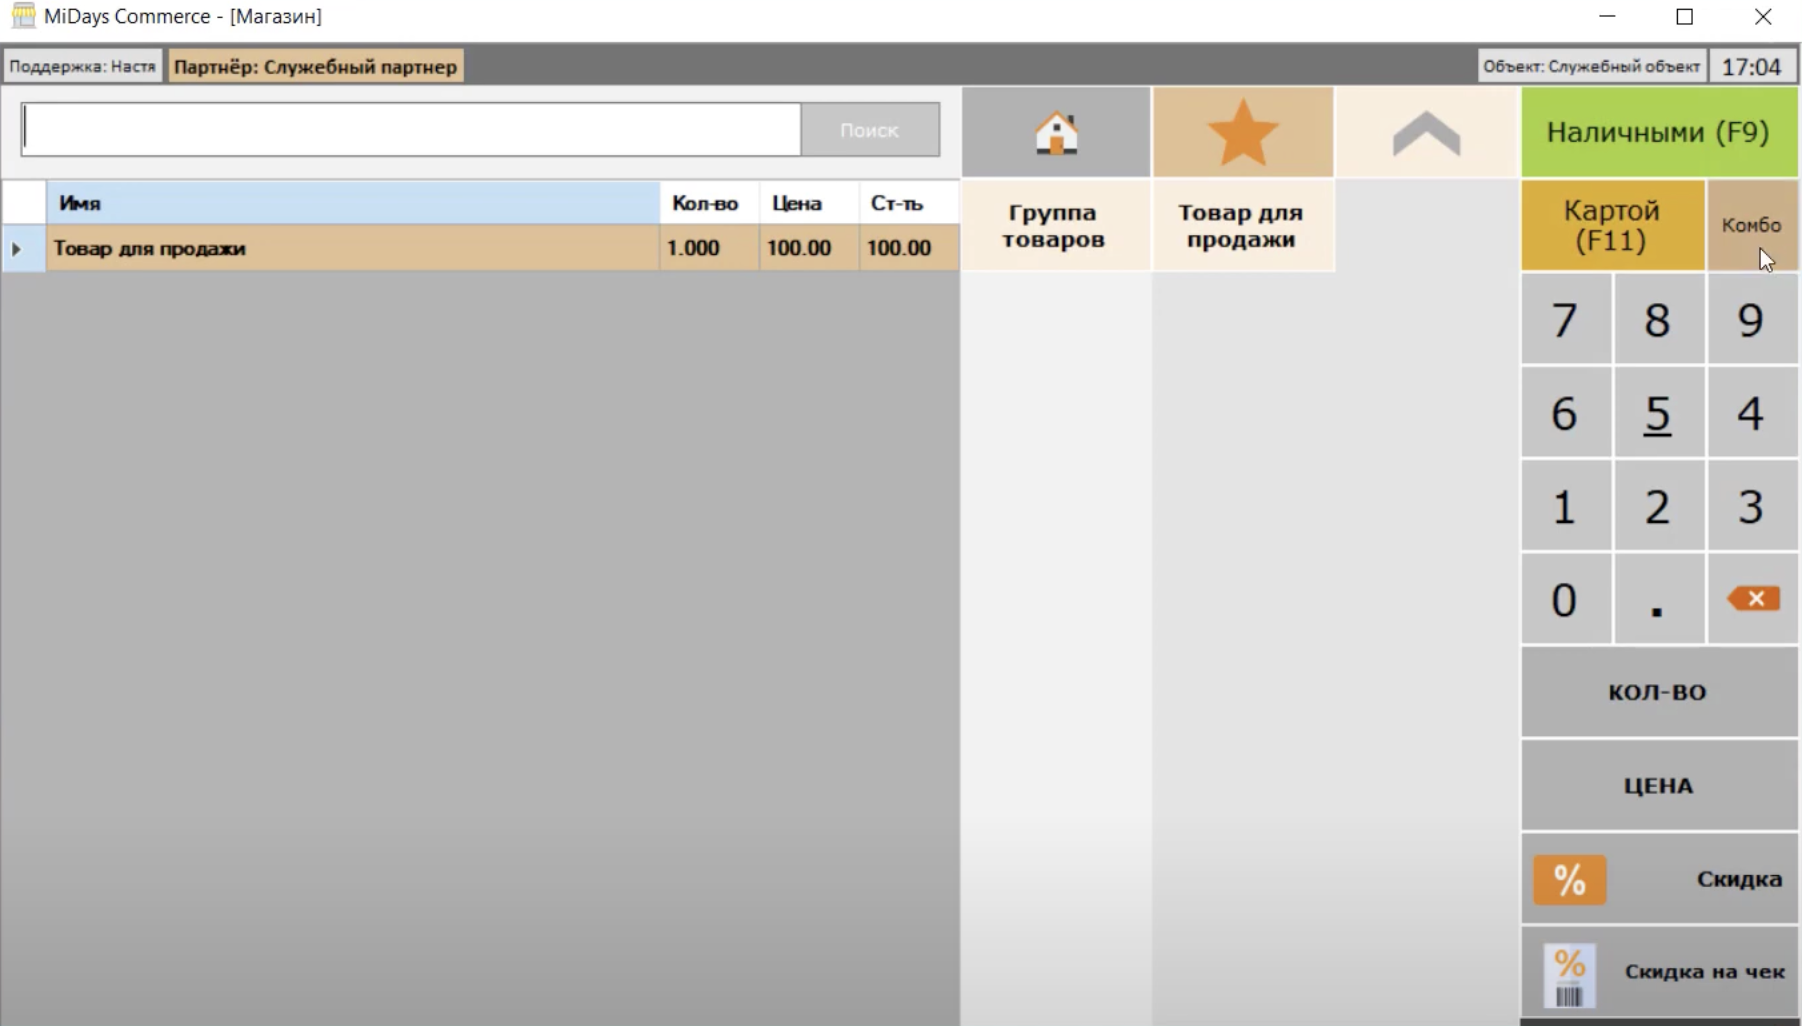Open the 'Группа товаров' category tile

(1054, 226)
